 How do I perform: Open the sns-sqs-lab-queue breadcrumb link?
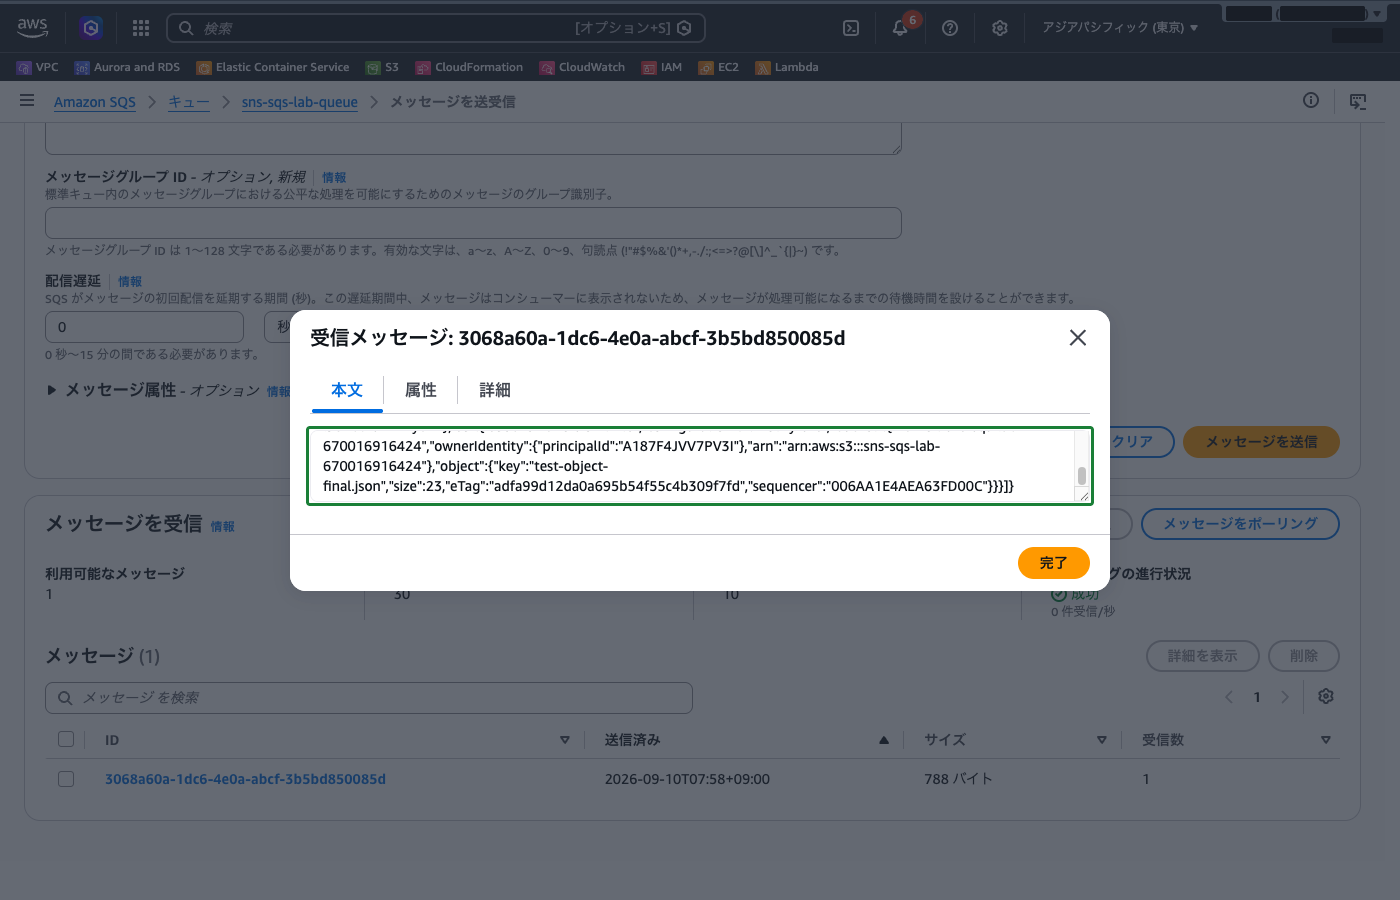pyautogui.click(x=300, y=102)
